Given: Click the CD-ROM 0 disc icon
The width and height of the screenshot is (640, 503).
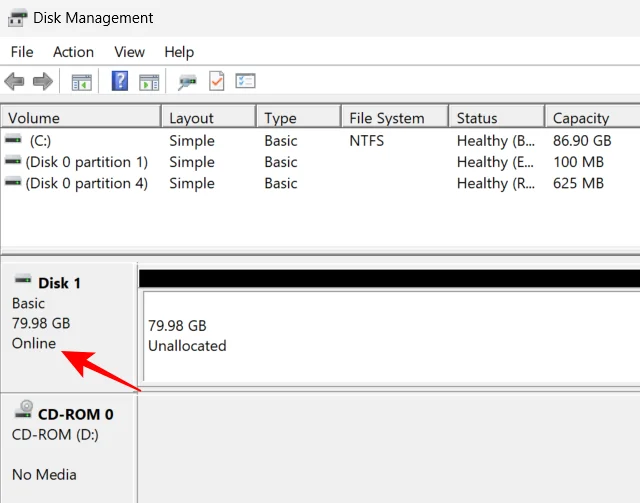Looking at the screenshot, I should pyautogui.click(x=24, y=409).
